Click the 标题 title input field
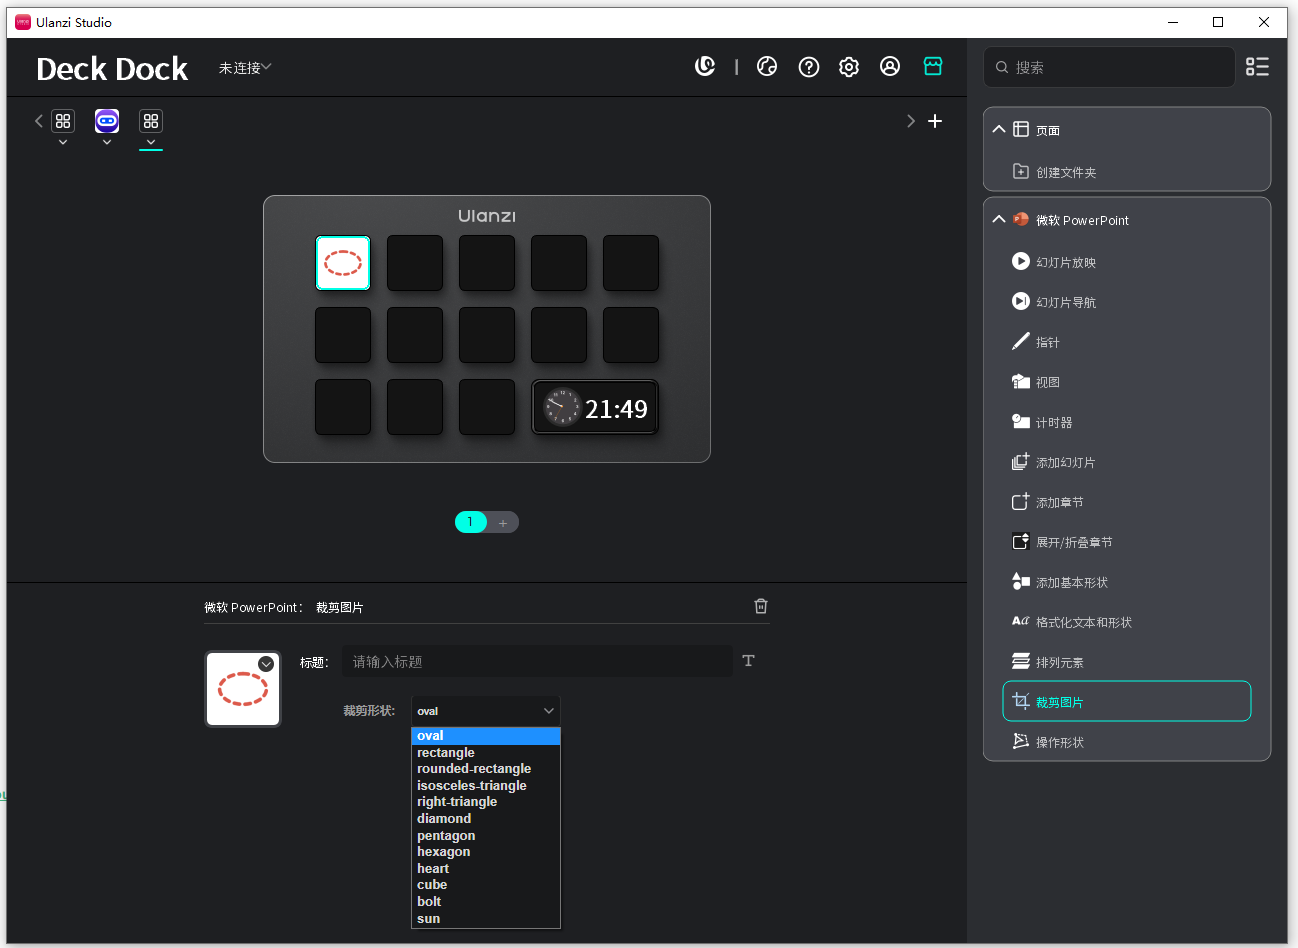Viewport: 1298px width, 948px height. pos(537,661)
